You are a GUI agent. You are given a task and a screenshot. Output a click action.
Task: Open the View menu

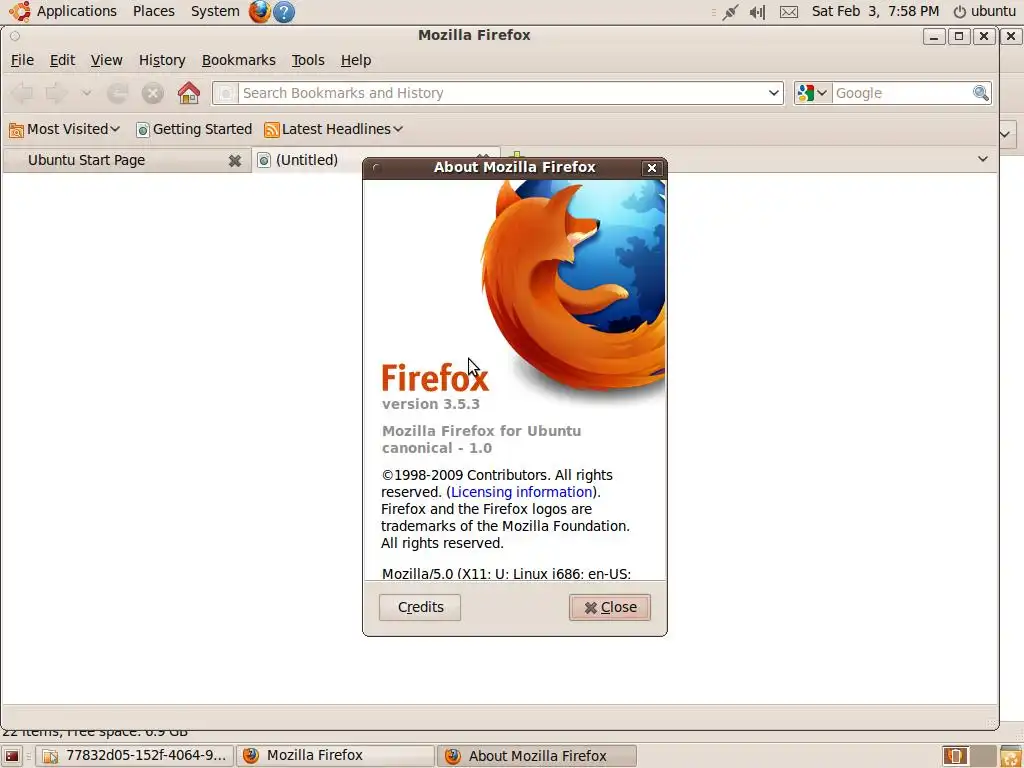click(x=106, y=60)
